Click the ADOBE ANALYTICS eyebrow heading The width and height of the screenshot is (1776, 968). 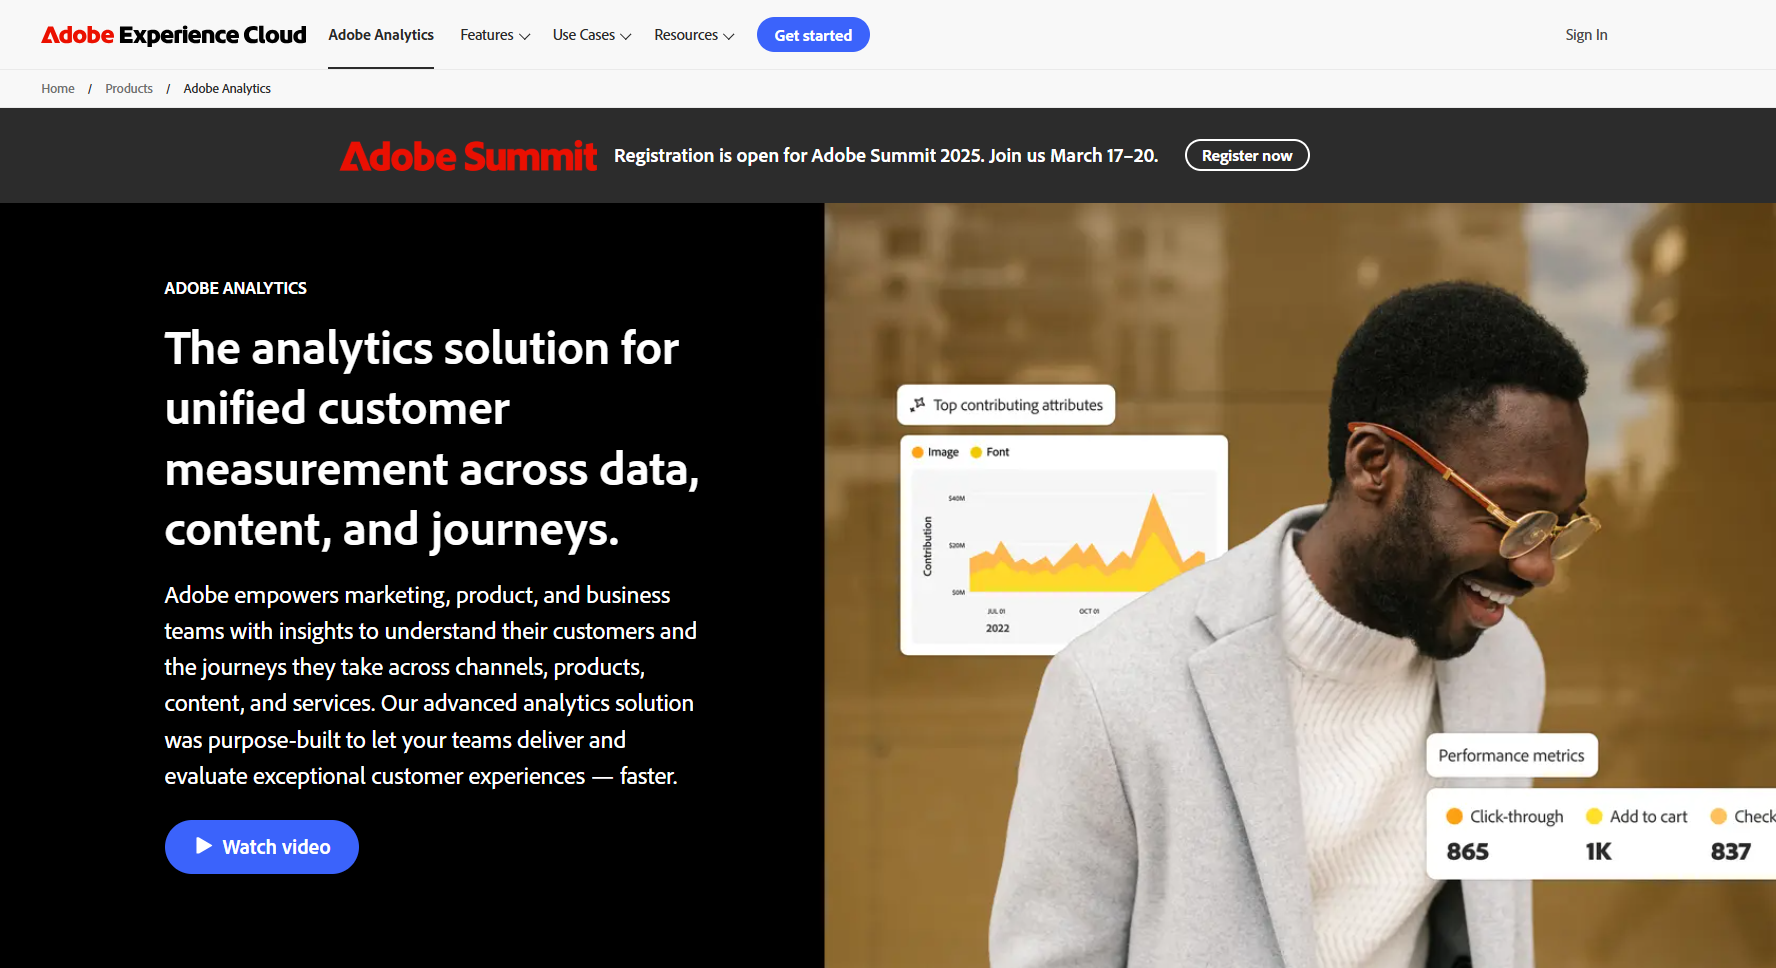coord(235,288)
